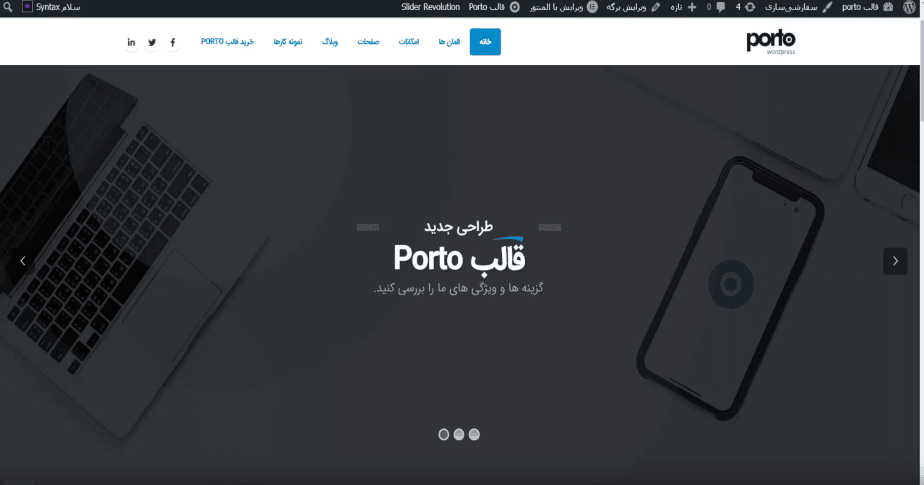The image size is (924, 485).
Task: Select the first slider pagination dot
Action: click(443, 434)
